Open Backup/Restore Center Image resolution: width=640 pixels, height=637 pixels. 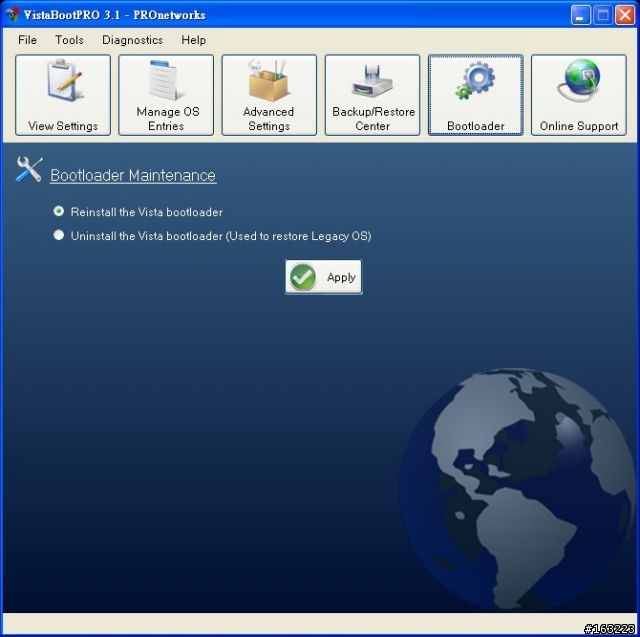pos(372,95)
